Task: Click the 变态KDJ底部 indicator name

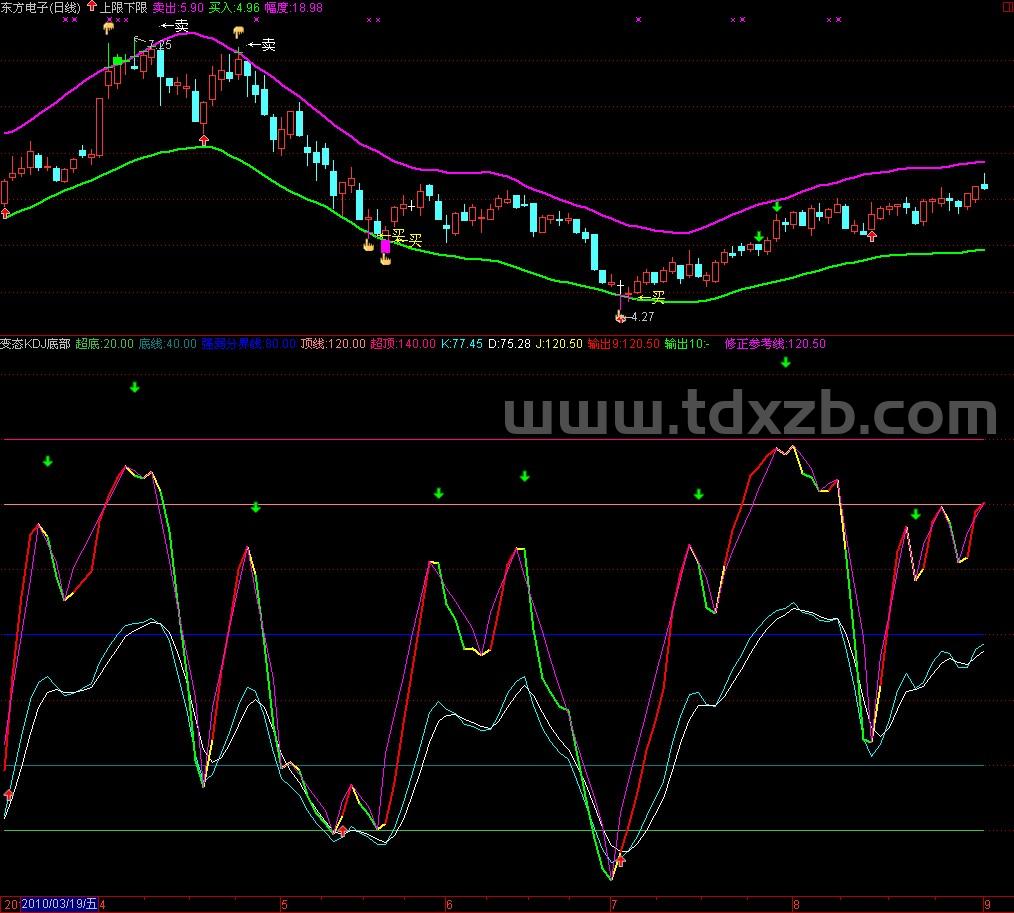Action: coord(35,343)
